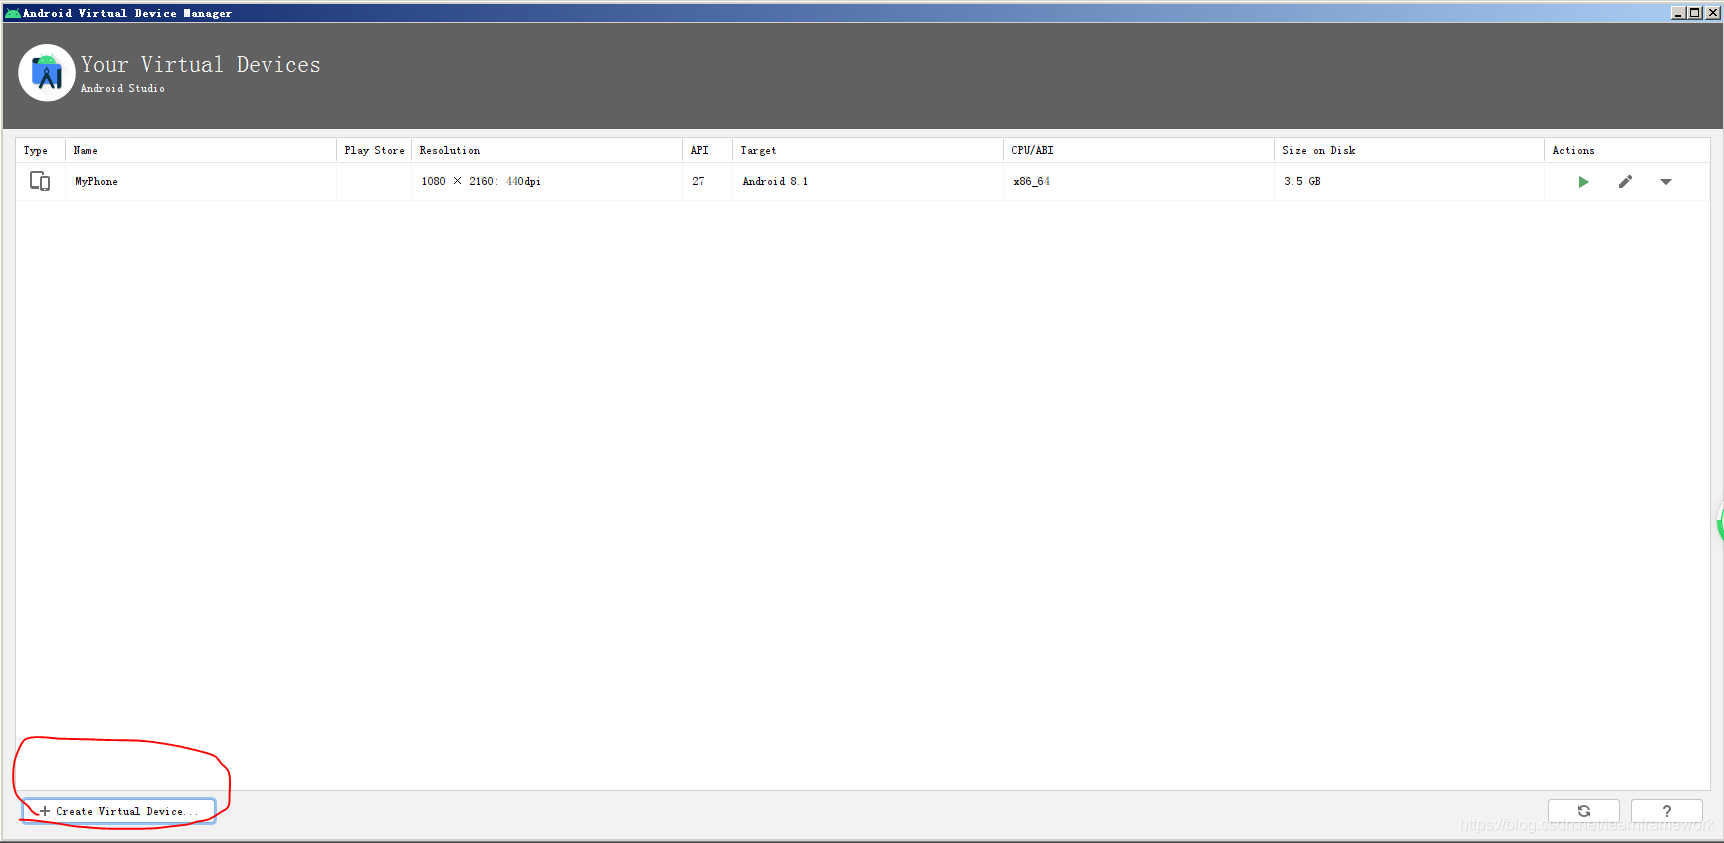1724x843 pixels.
Task: Sort by Size on Disk column header
Action: pos(1410,150)
